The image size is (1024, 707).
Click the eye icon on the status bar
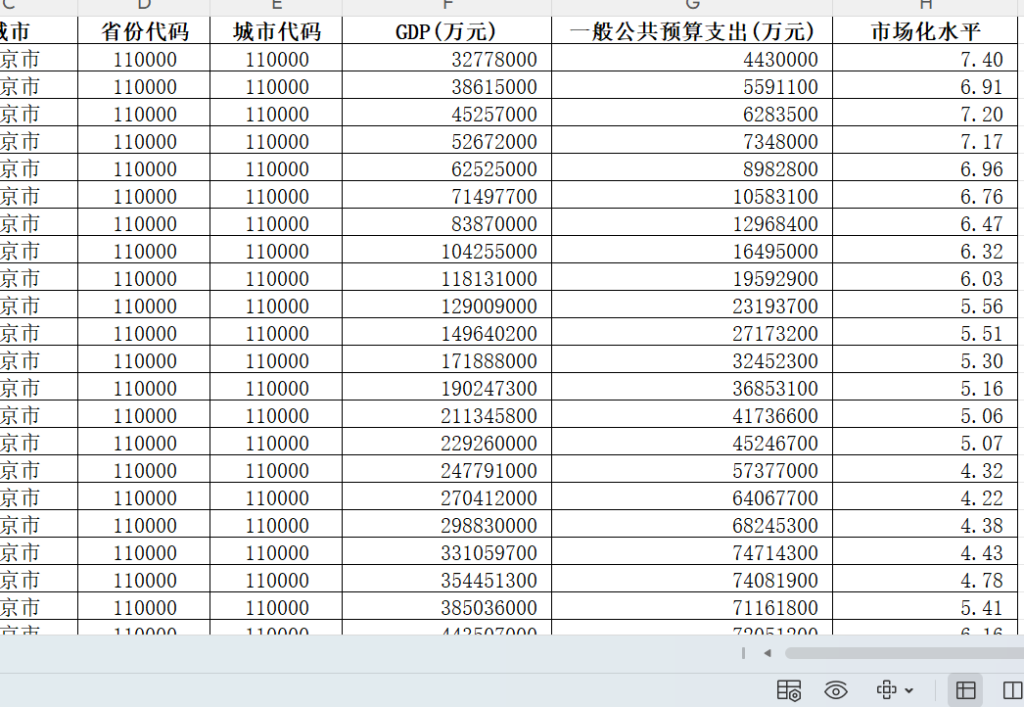click(x=836, y=690)
